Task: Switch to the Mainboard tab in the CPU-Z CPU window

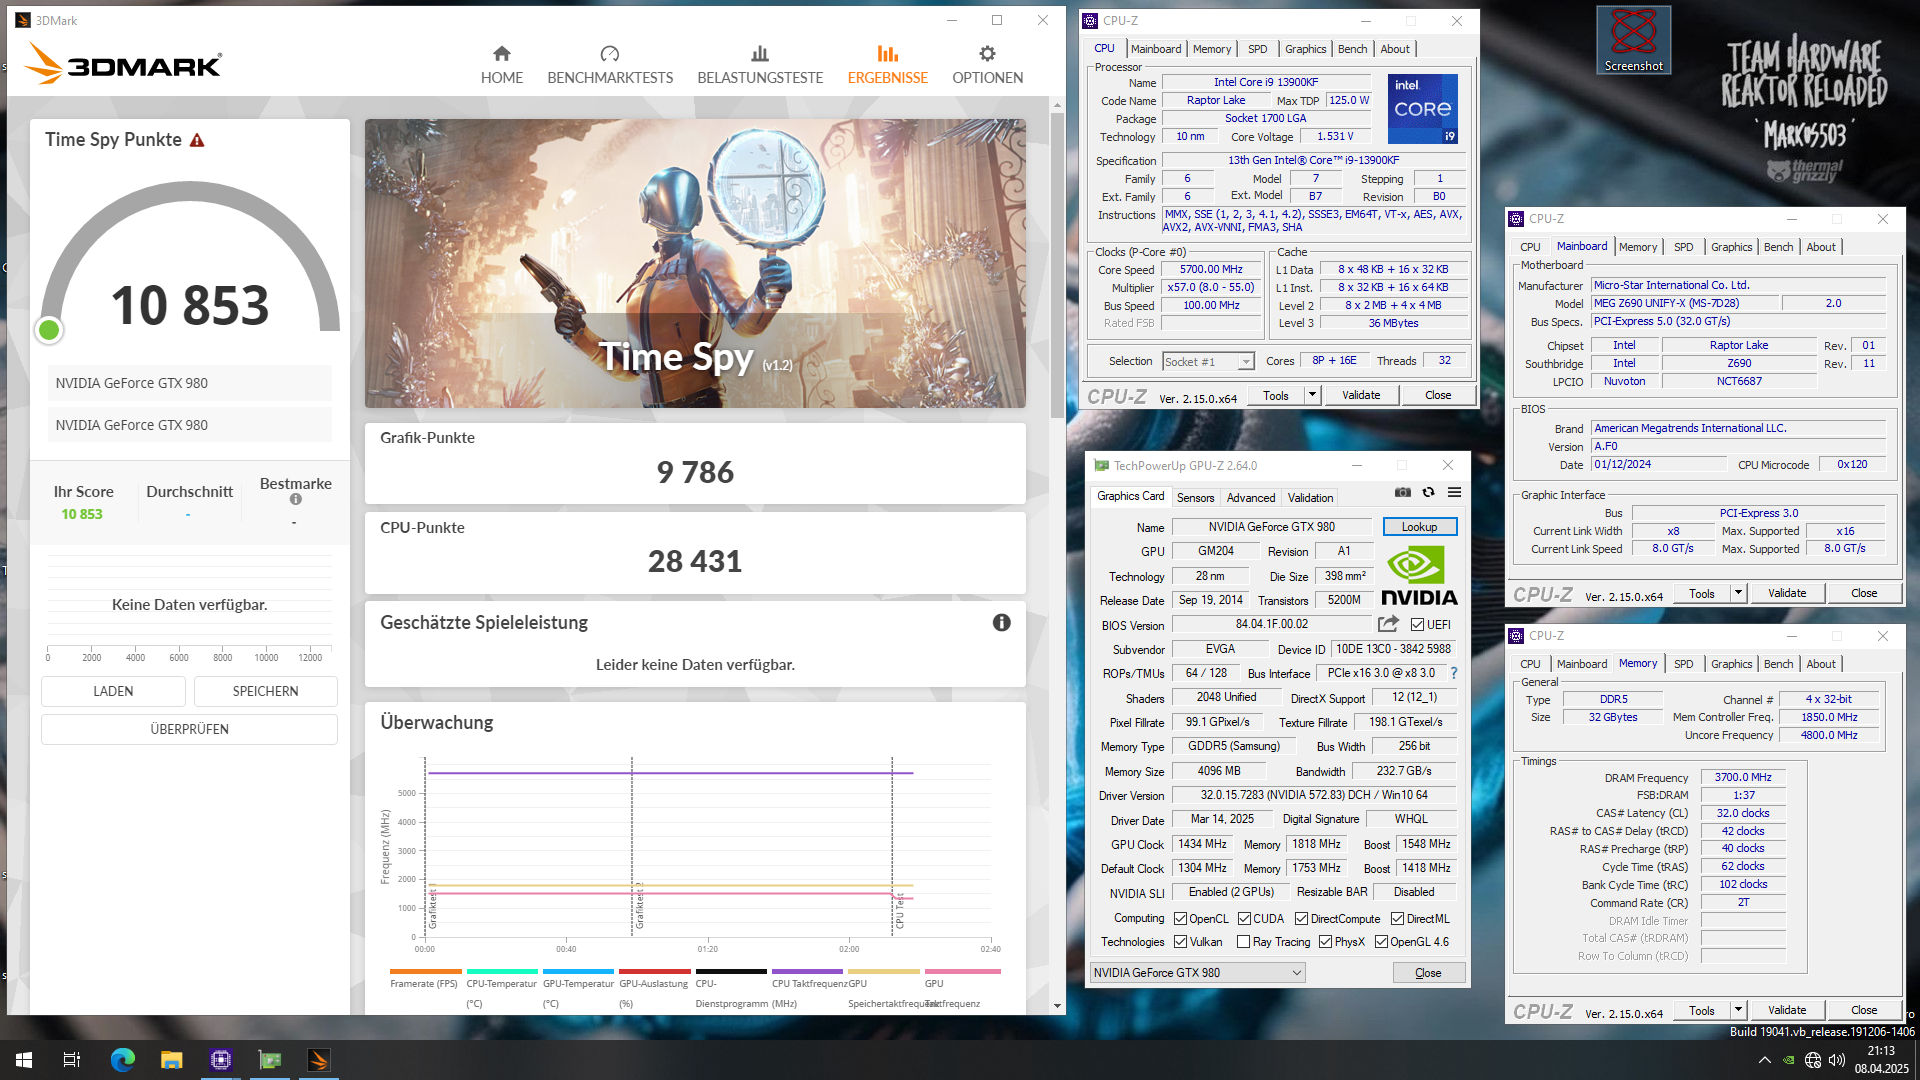Action: [x=1155, y=49]
